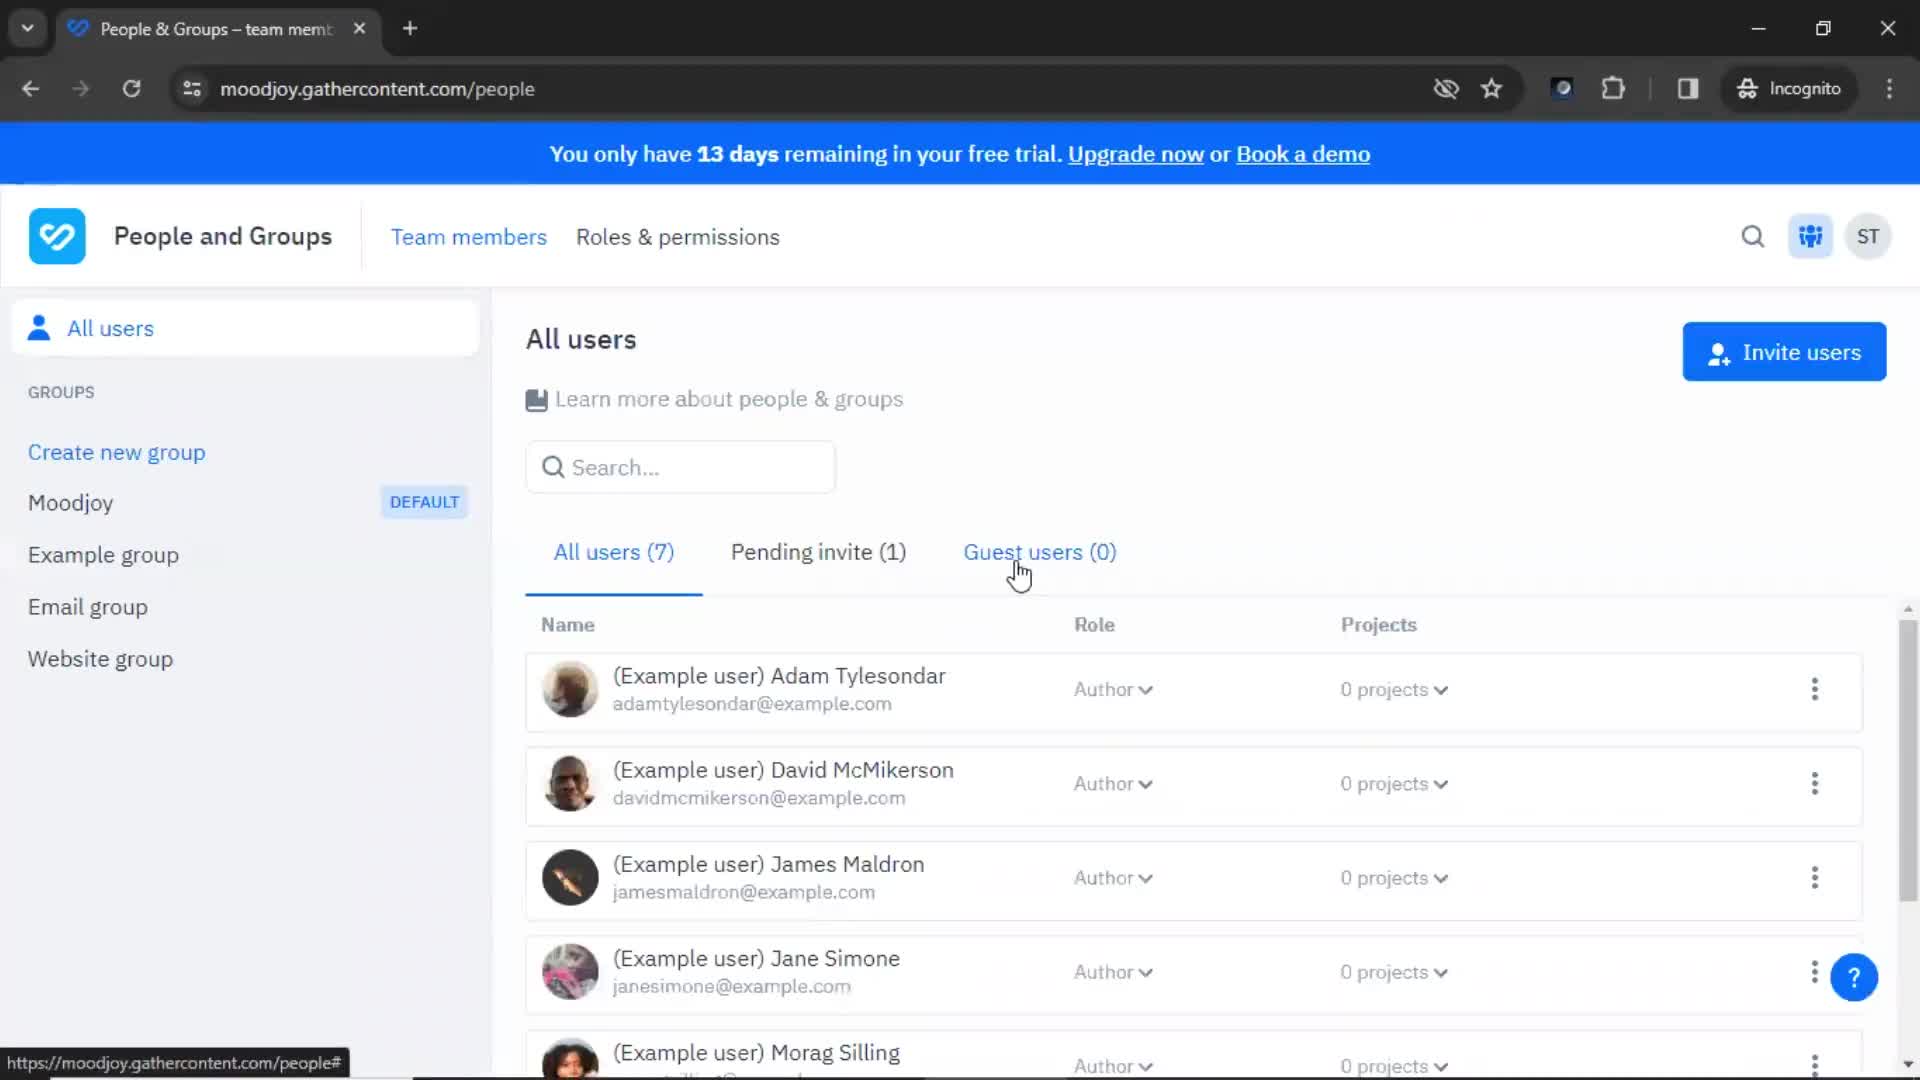This screenshot has width=1920, height=1080.
Task: Switch to the Guest users tab
Action: click(1038, 551)
